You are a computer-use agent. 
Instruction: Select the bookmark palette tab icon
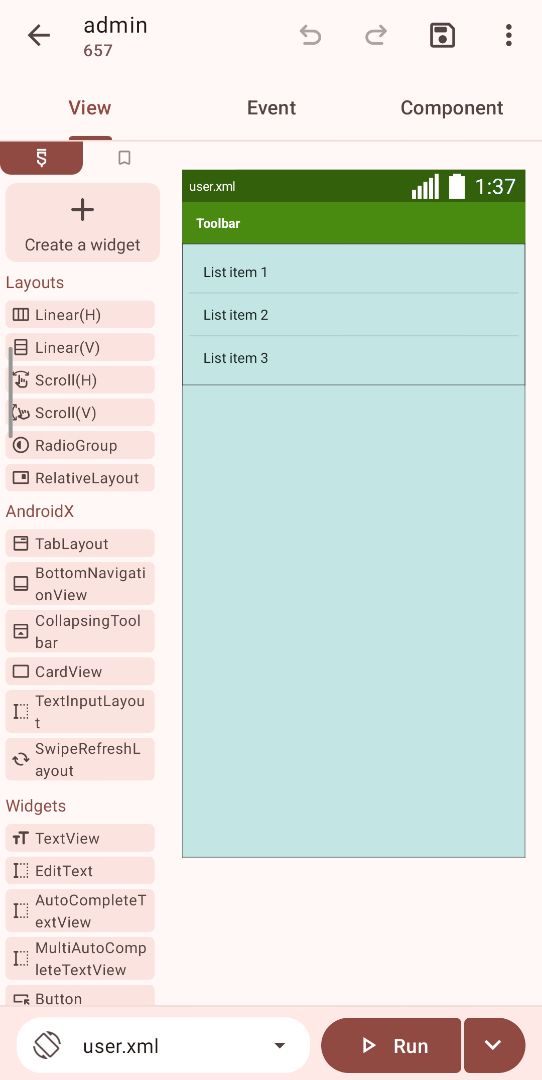point(124,158)
